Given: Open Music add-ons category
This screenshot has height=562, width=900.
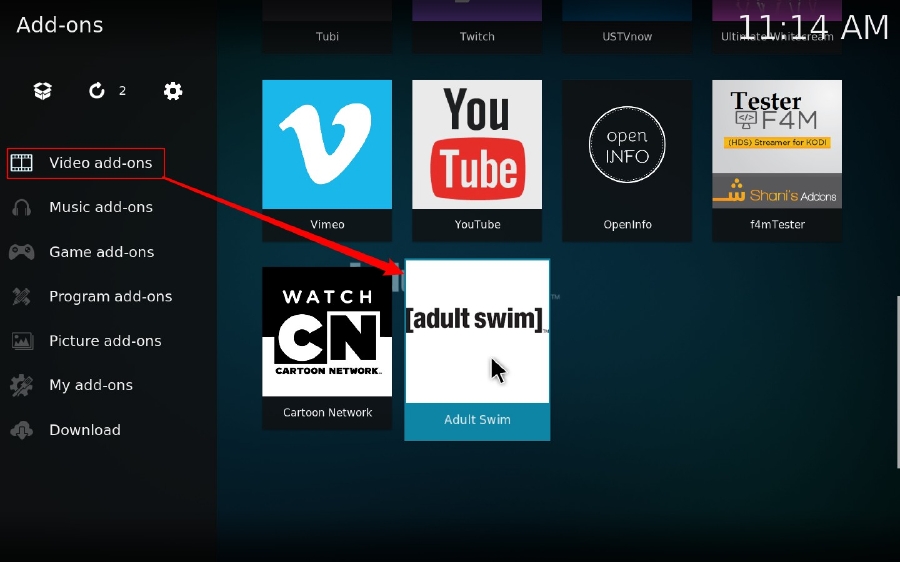Looking at the screenshot, I should click(x=101, y=207).
